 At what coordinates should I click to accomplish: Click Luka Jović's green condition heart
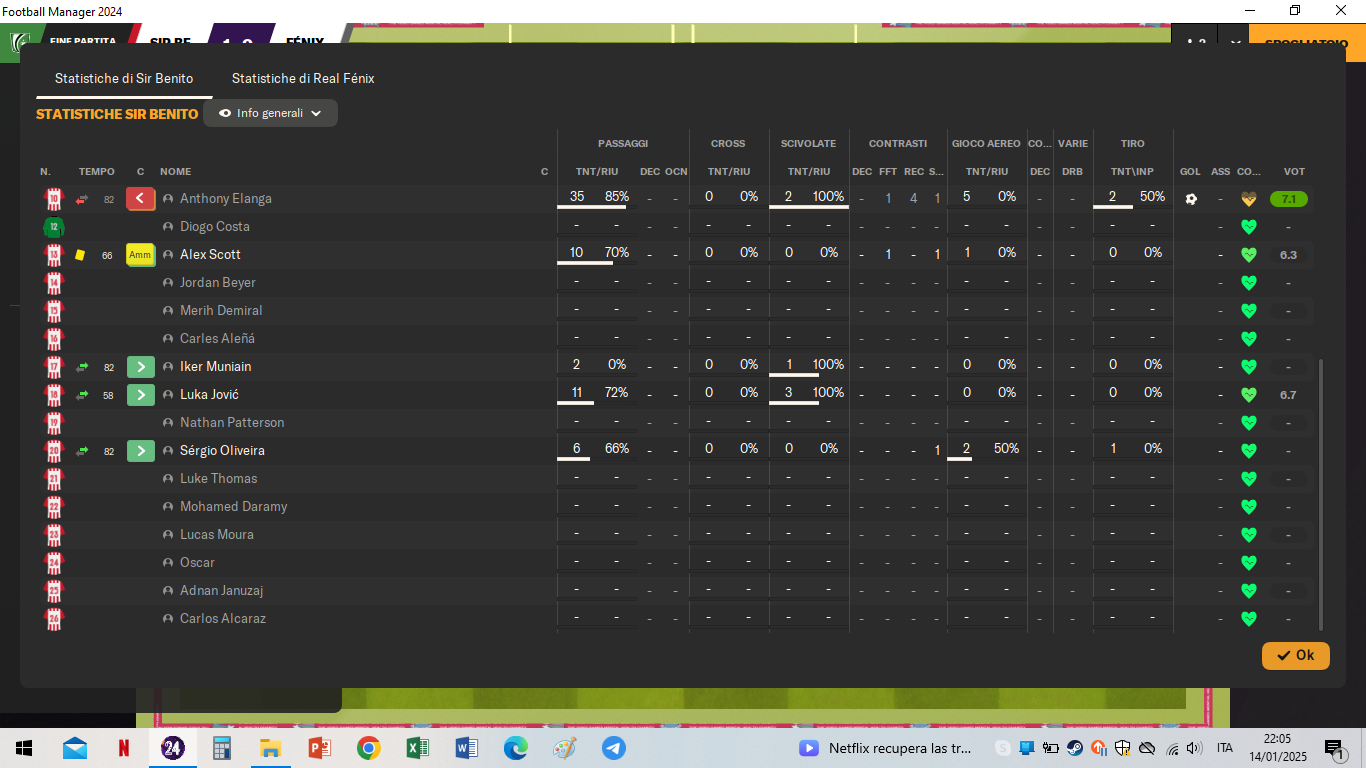(x=1248, y=395)
